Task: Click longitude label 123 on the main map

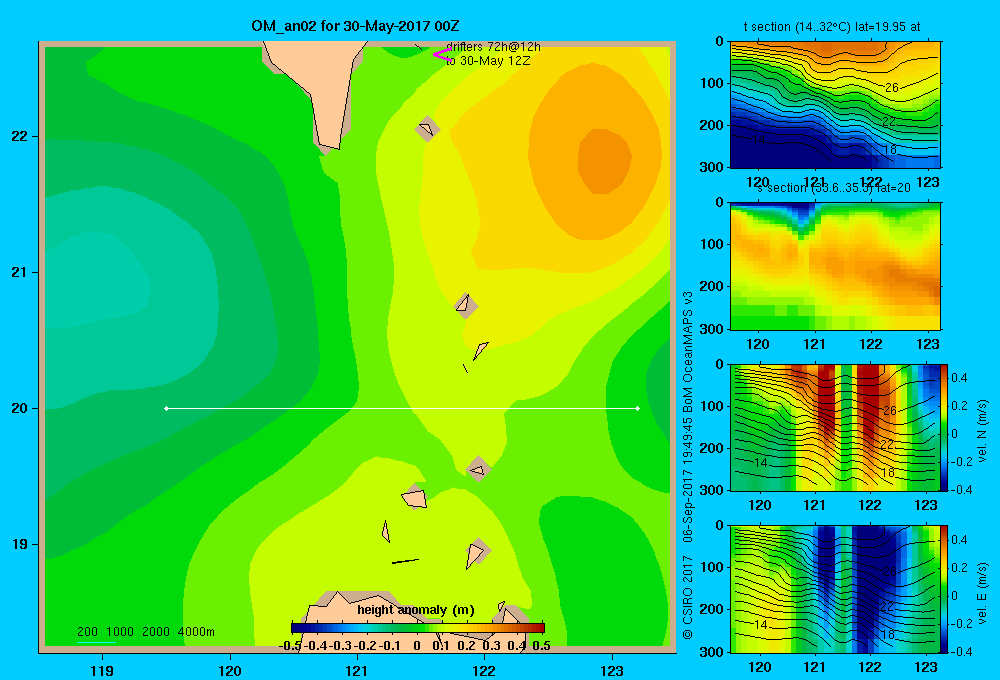Action: [x=612, y=670]
